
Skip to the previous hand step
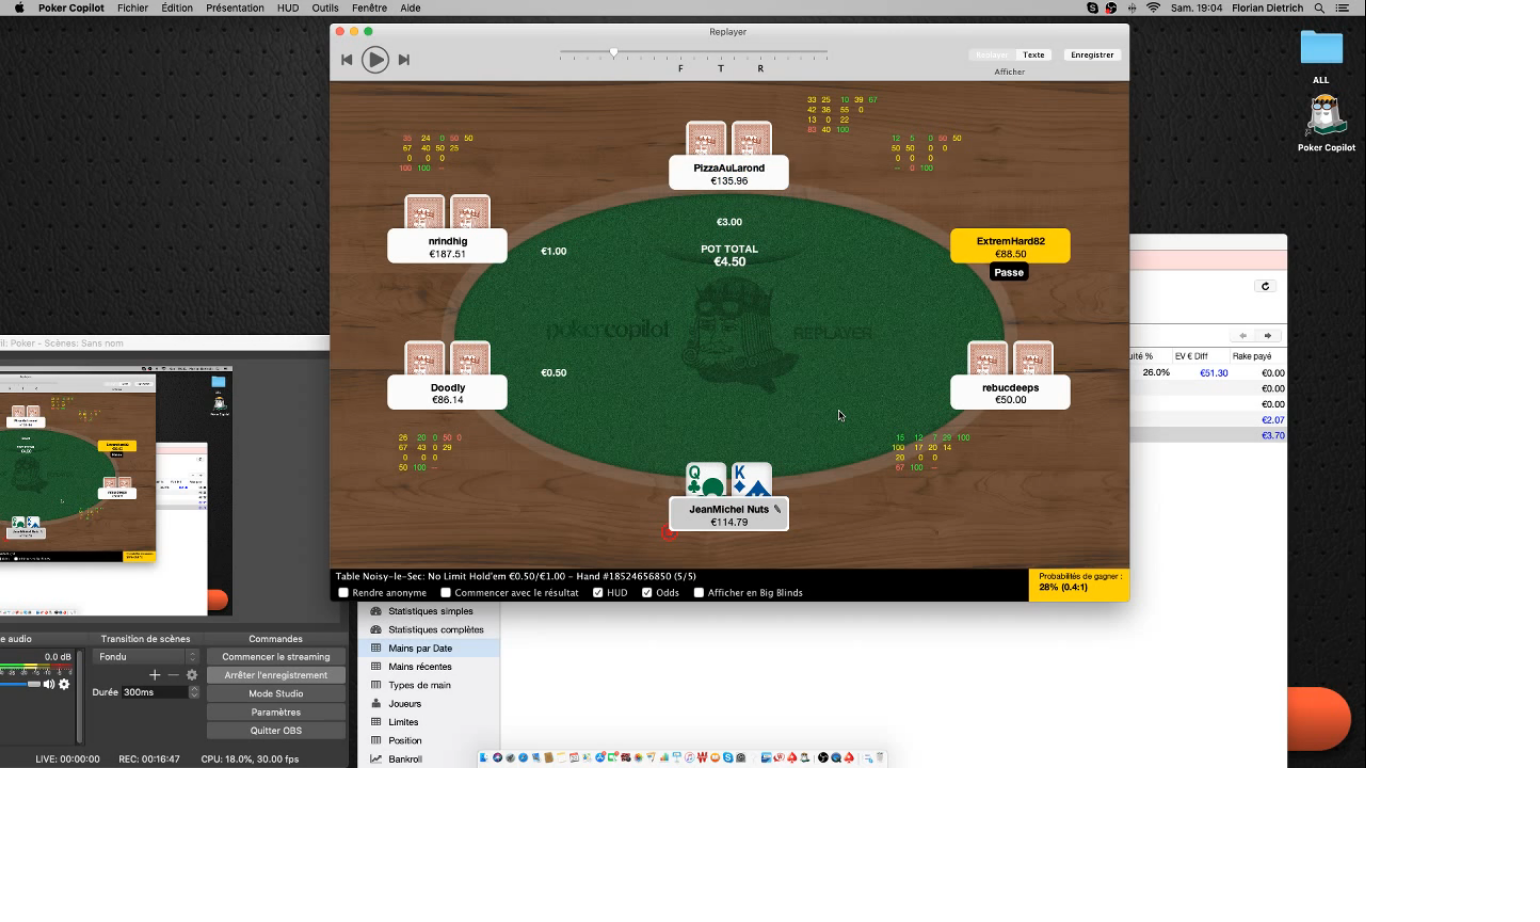coord(346,60)
